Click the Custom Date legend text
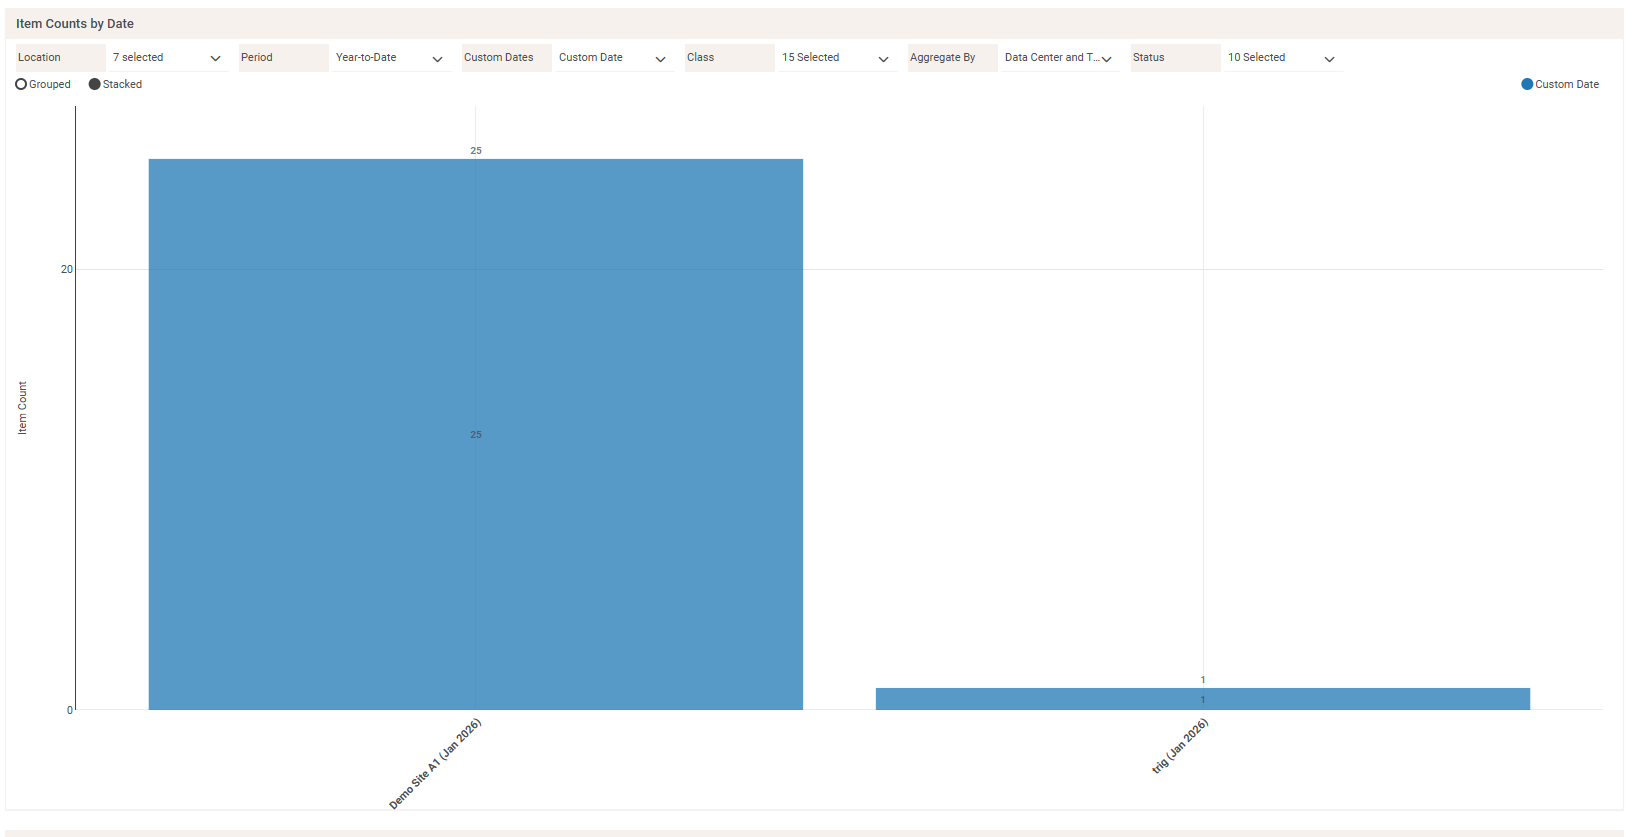 [1566, 85]
